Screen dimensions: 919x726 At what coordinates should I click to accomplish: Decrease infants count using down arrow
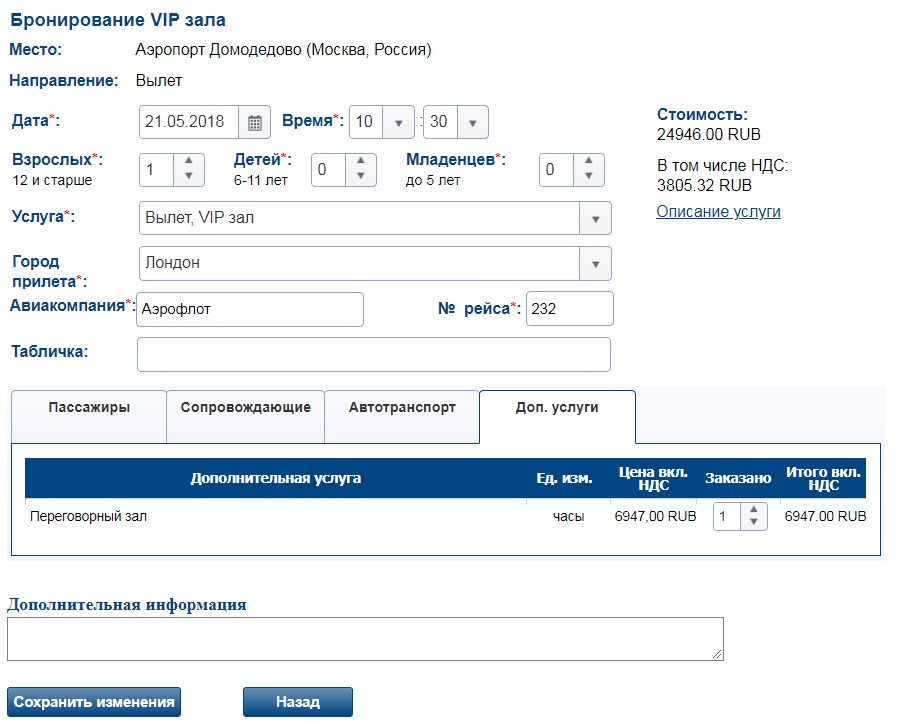[x=589, y=177]
